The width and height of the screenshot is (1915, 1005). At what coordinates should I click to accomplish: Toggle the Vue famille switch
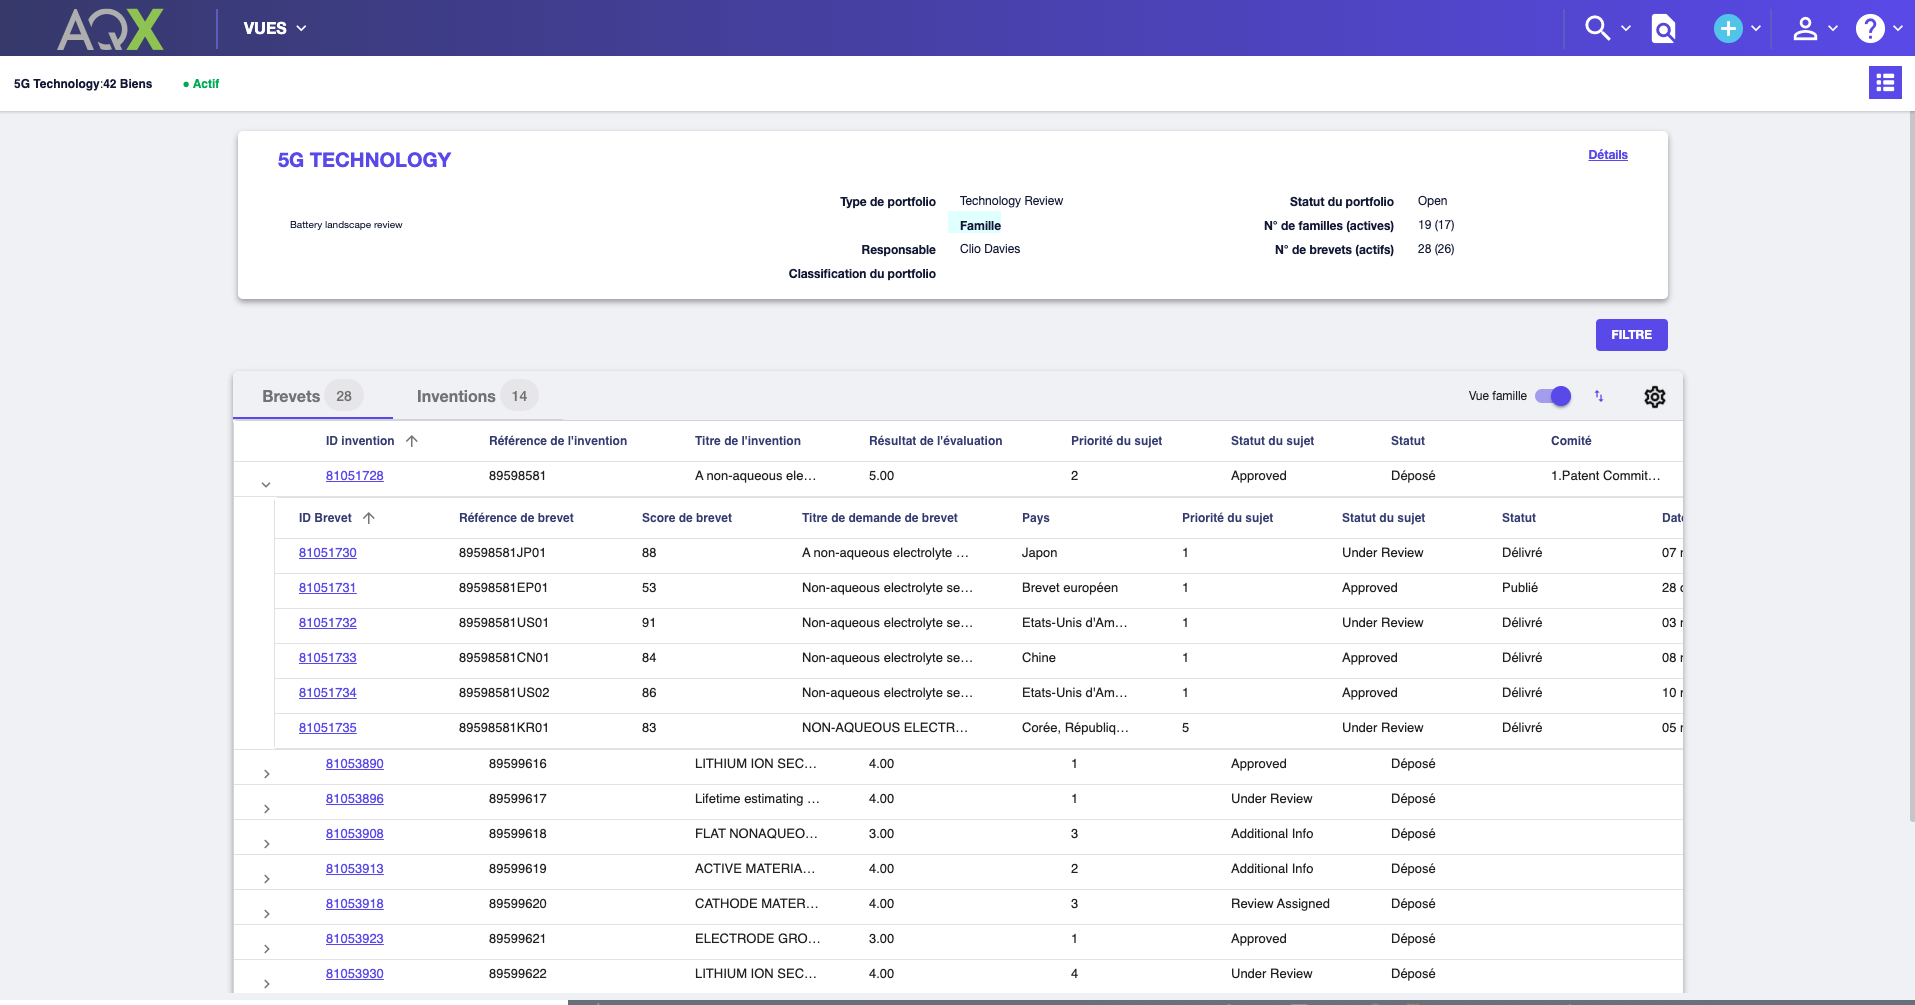(1553, 396)
